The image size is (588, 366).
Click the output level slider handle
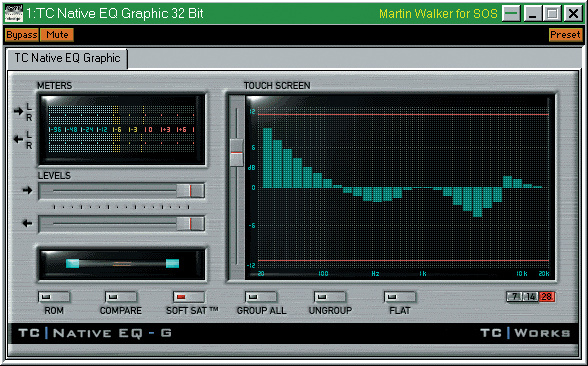point(190,224)
